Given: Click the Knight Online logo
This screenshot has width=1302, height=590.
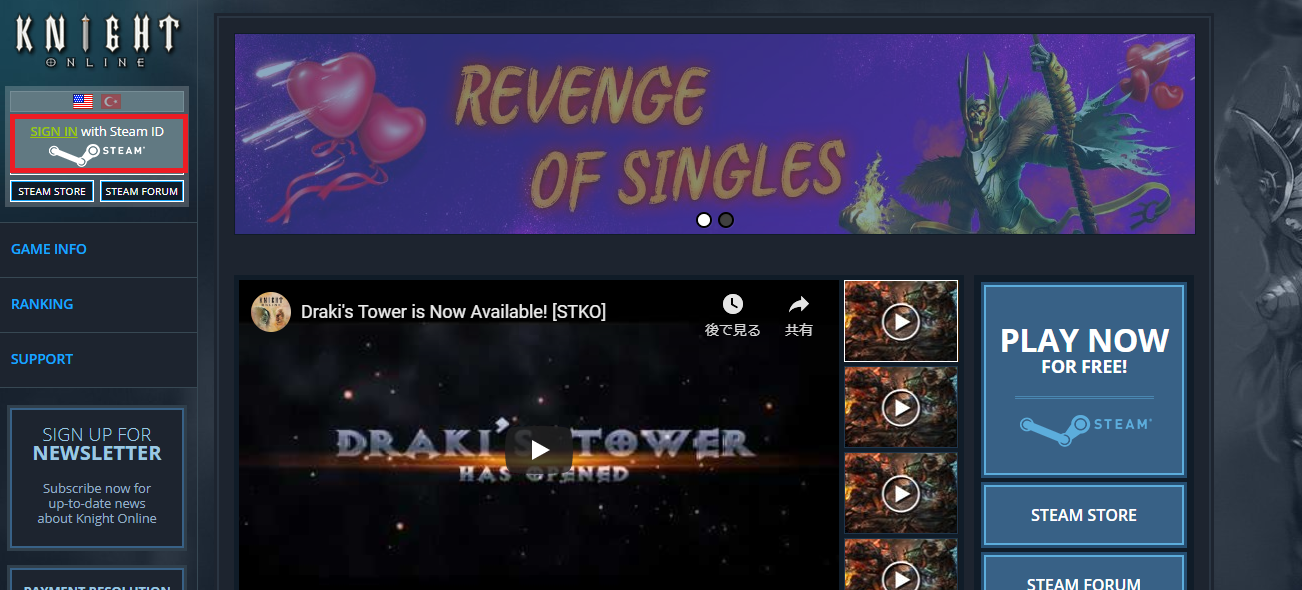Looking at the screenshot, I should coord(97,40).
